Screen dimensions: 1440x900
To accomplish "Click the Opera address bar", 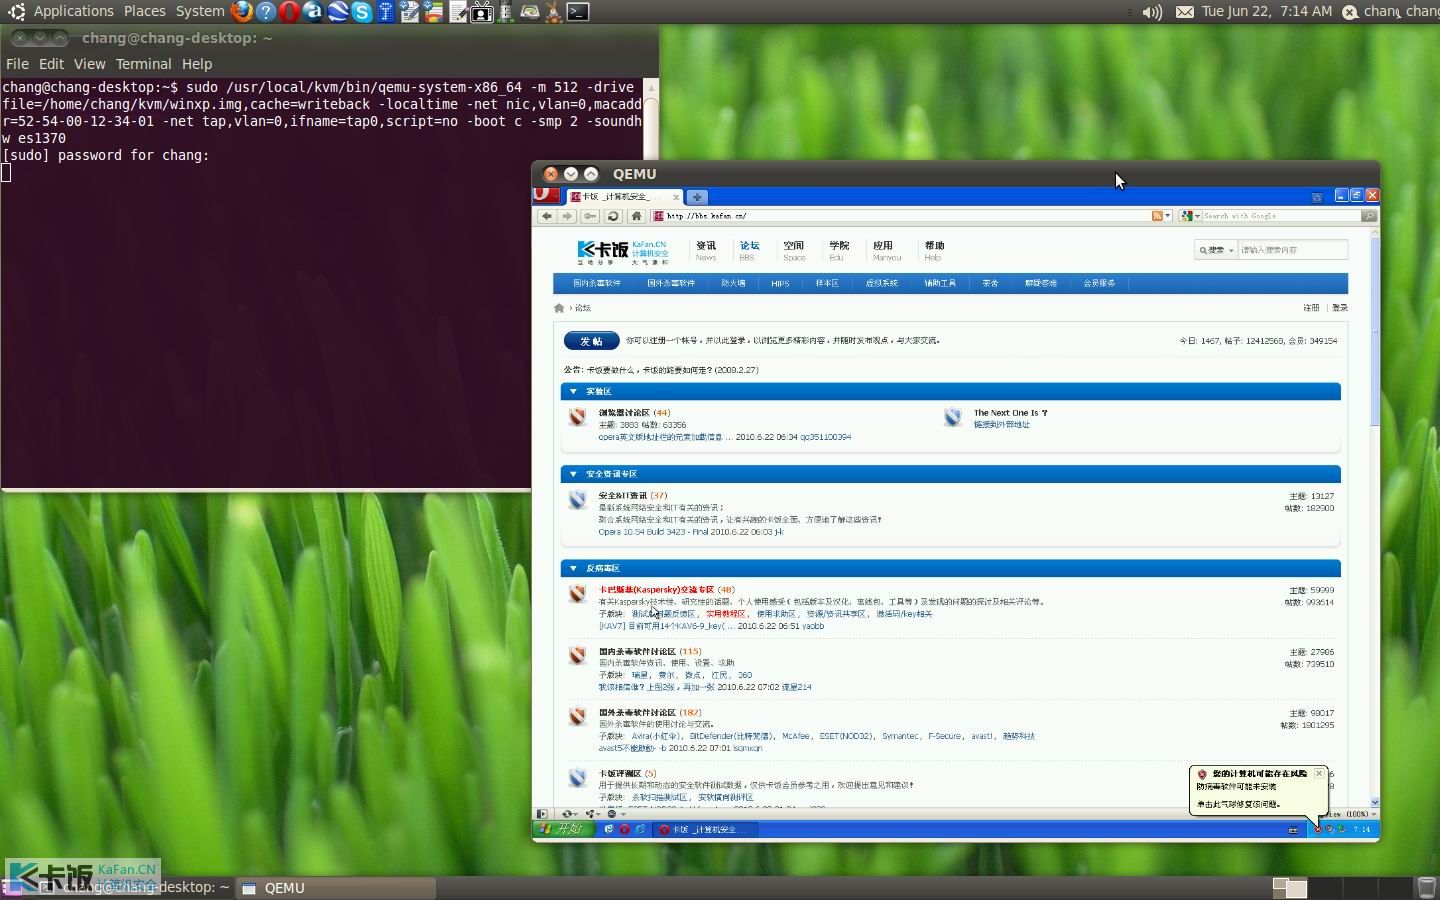I will coord(910,216).
